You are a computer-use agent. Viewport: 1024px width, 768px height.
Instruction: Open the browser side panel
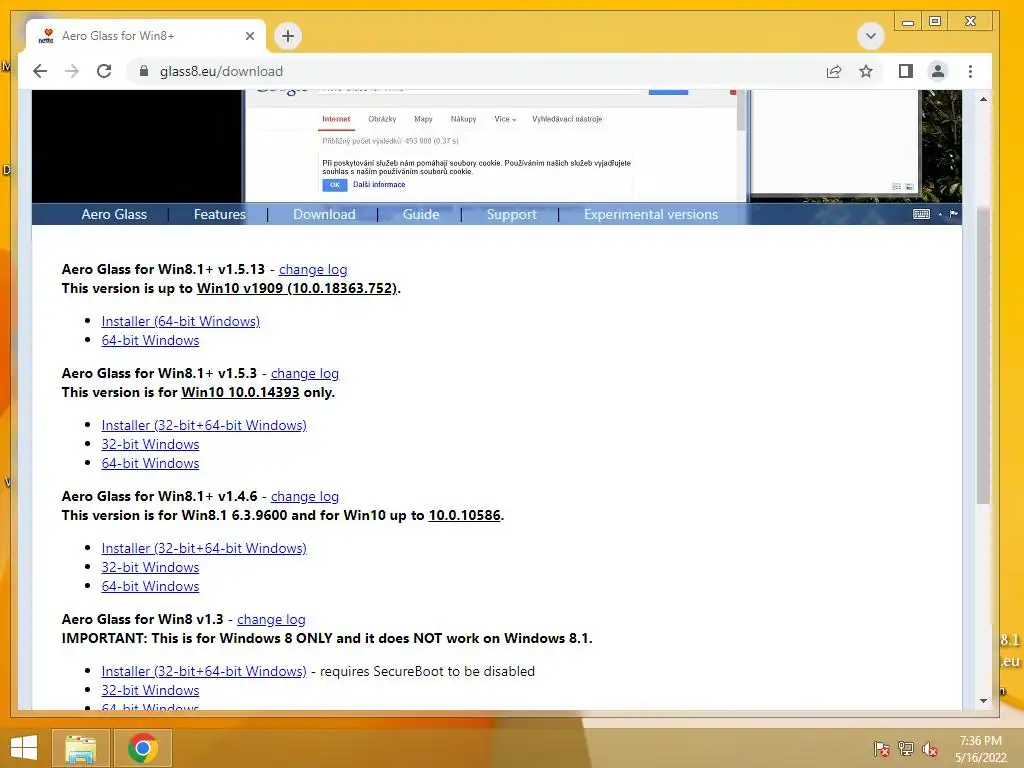[x=906, y=71]
